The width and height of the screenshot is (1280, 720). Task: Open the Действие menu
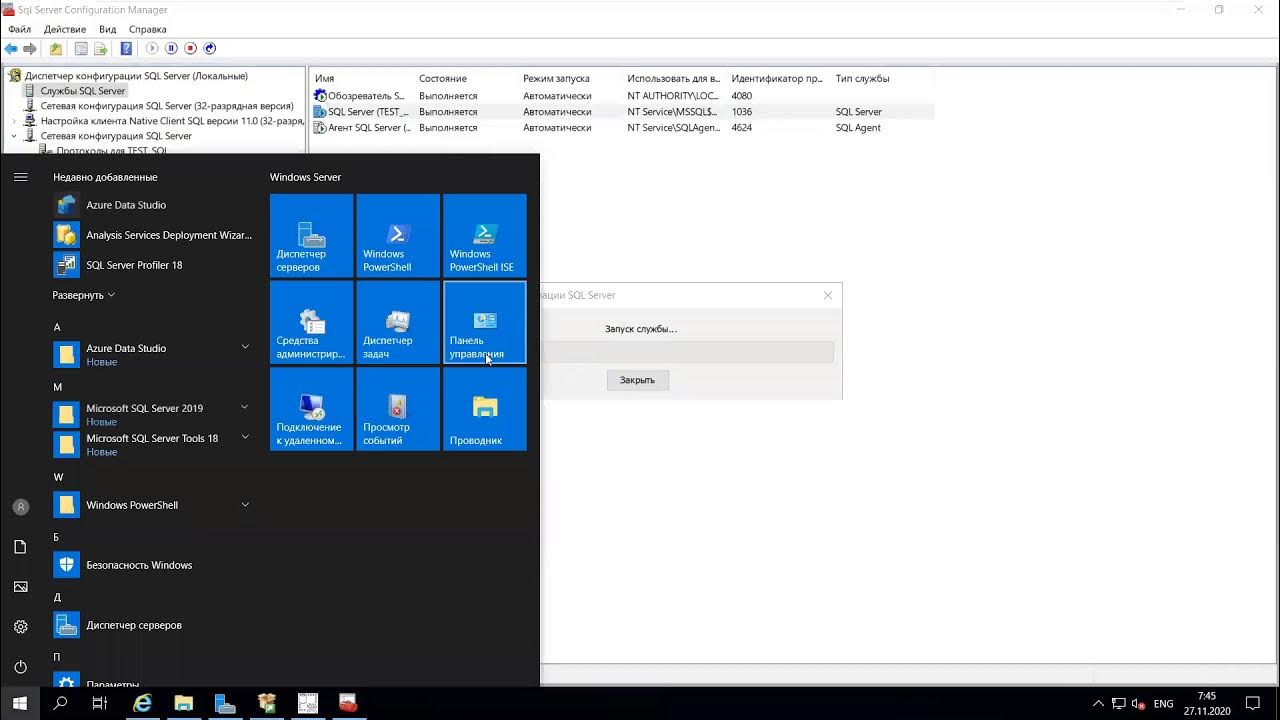[64, 29]
